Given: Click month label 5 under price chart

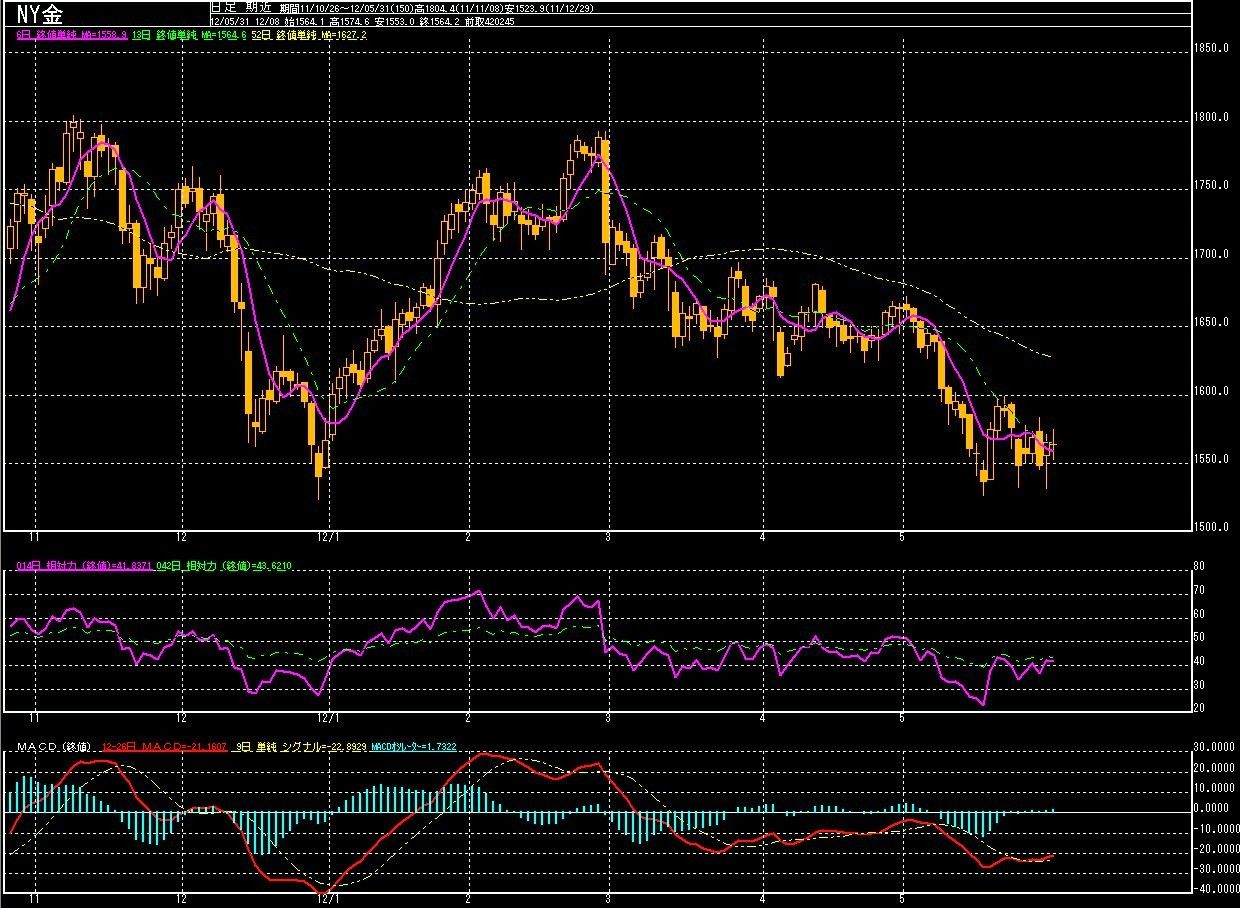Looking at the screenshot, I should click(902, 537).
